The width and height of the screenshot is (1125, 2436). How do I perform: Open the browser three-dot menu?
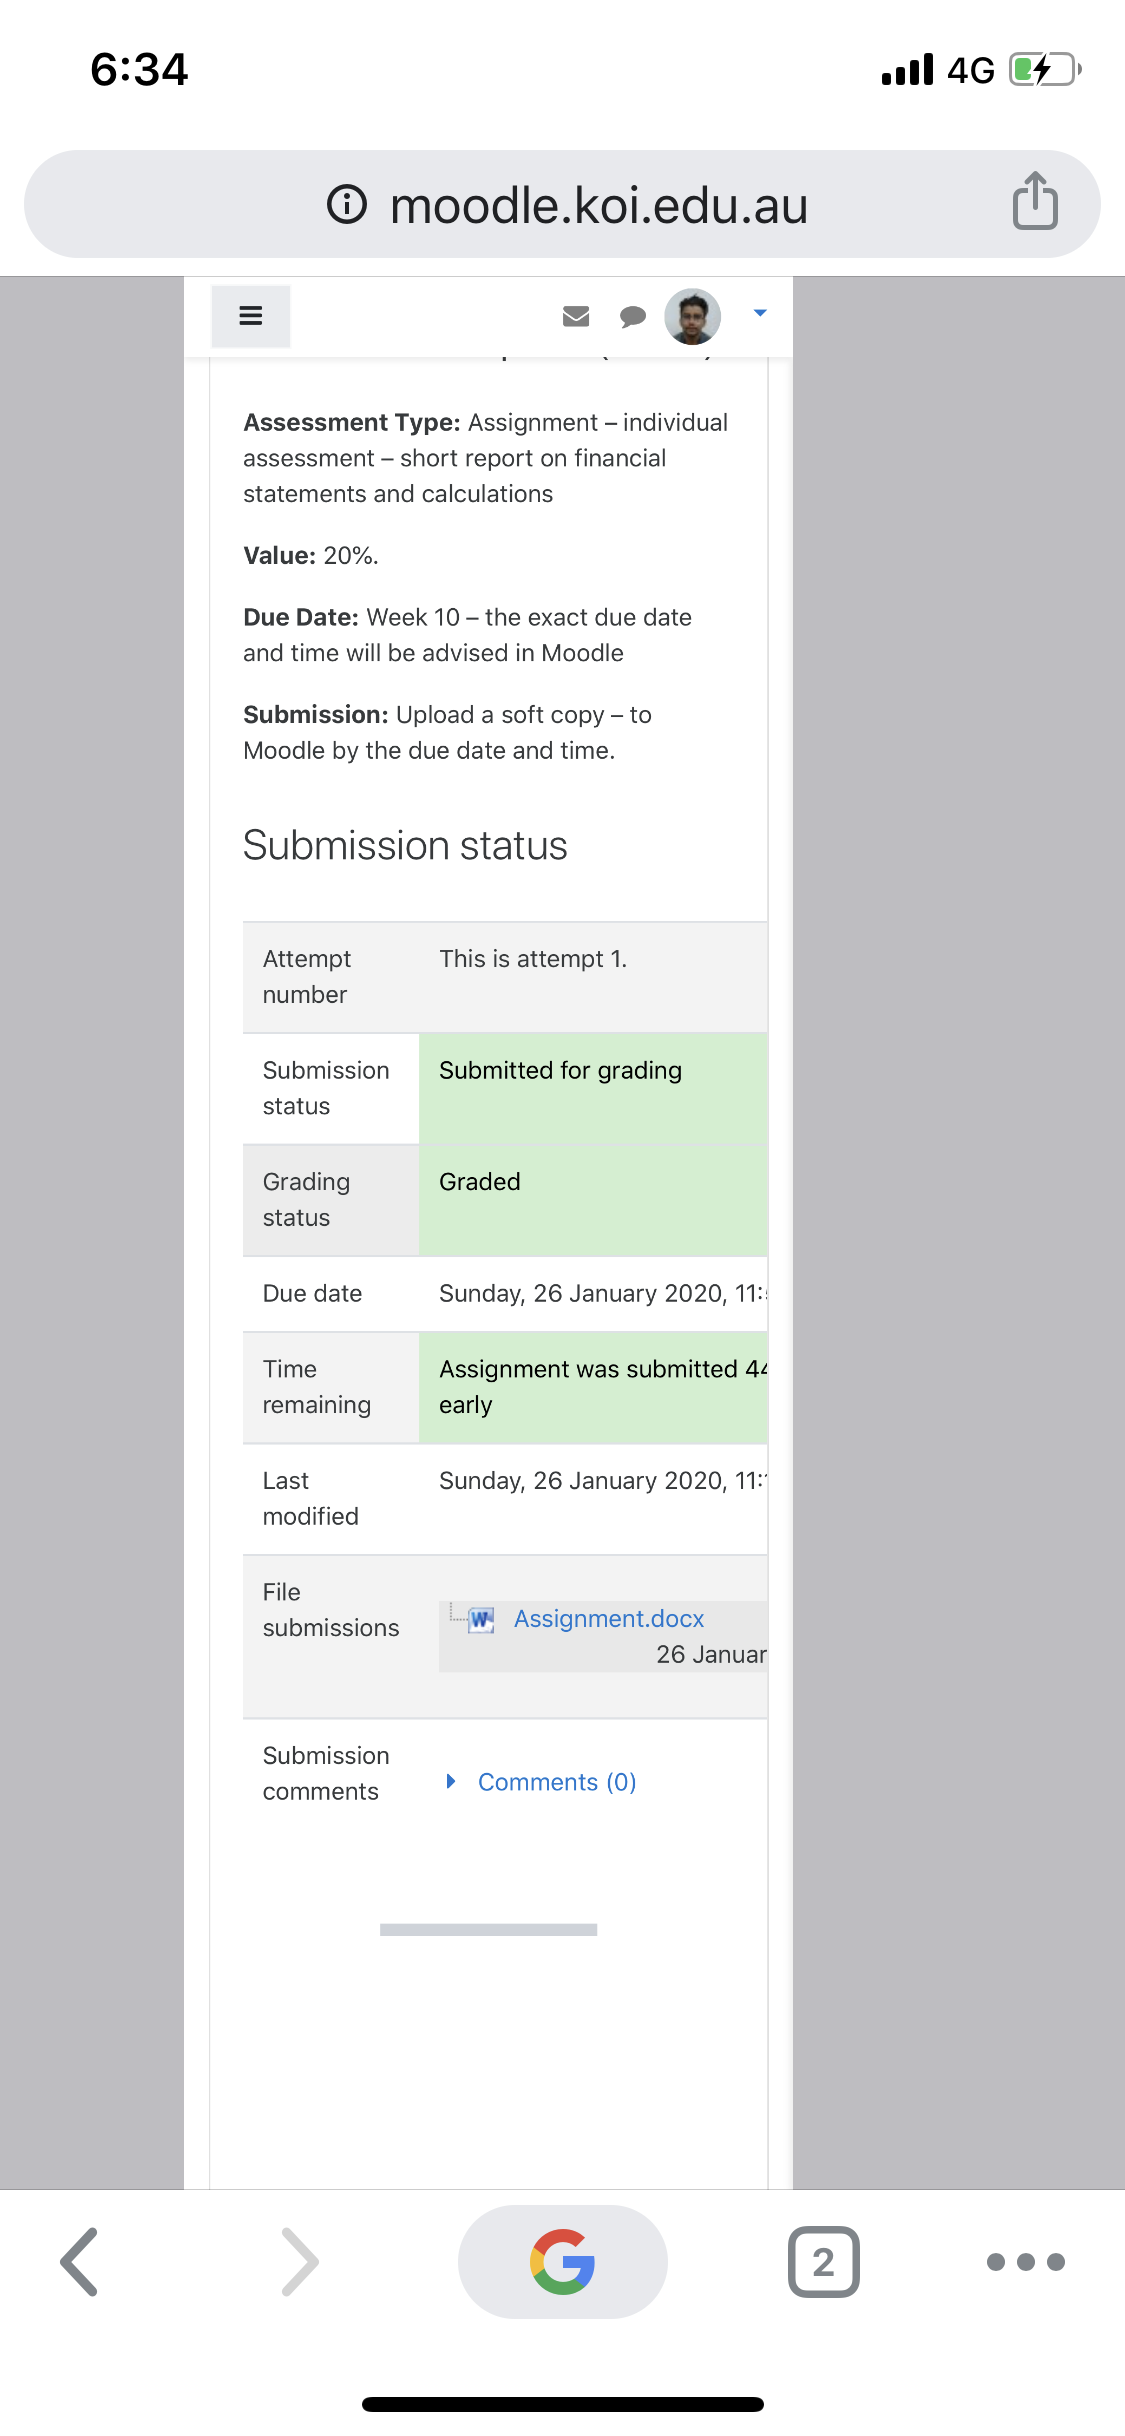(x=1025, y=2262)
